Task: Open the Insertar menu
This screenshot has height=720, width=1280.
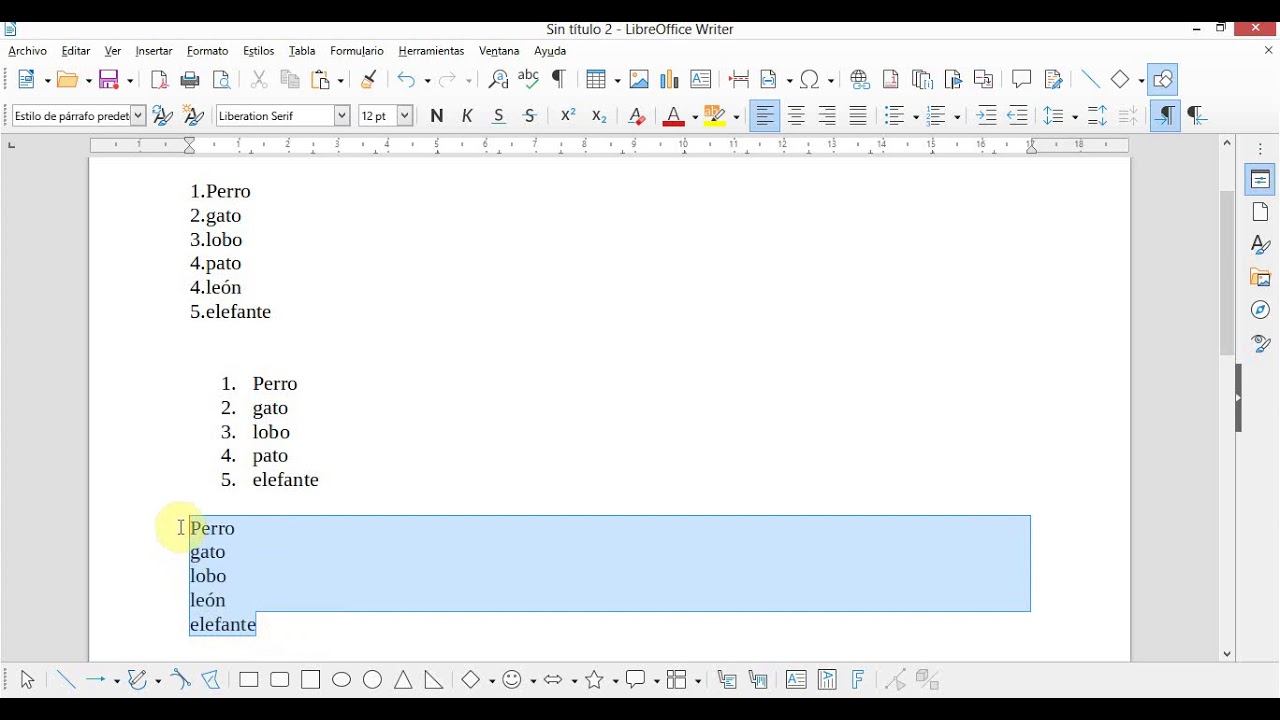Action: tap(154, 51)
